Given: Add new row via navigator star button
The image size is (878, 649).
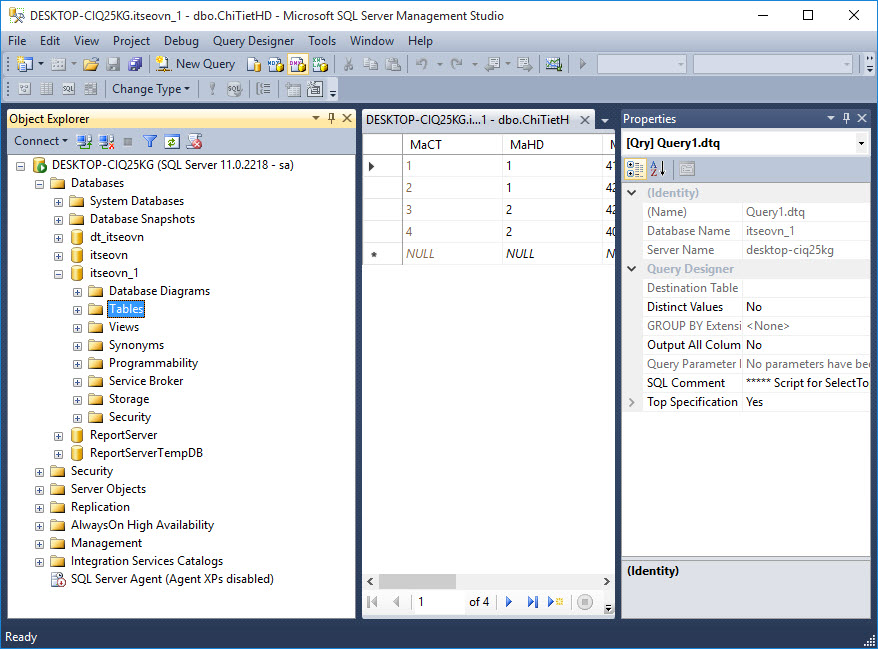Looking at the screenshot, I should (x=555, y=602).
